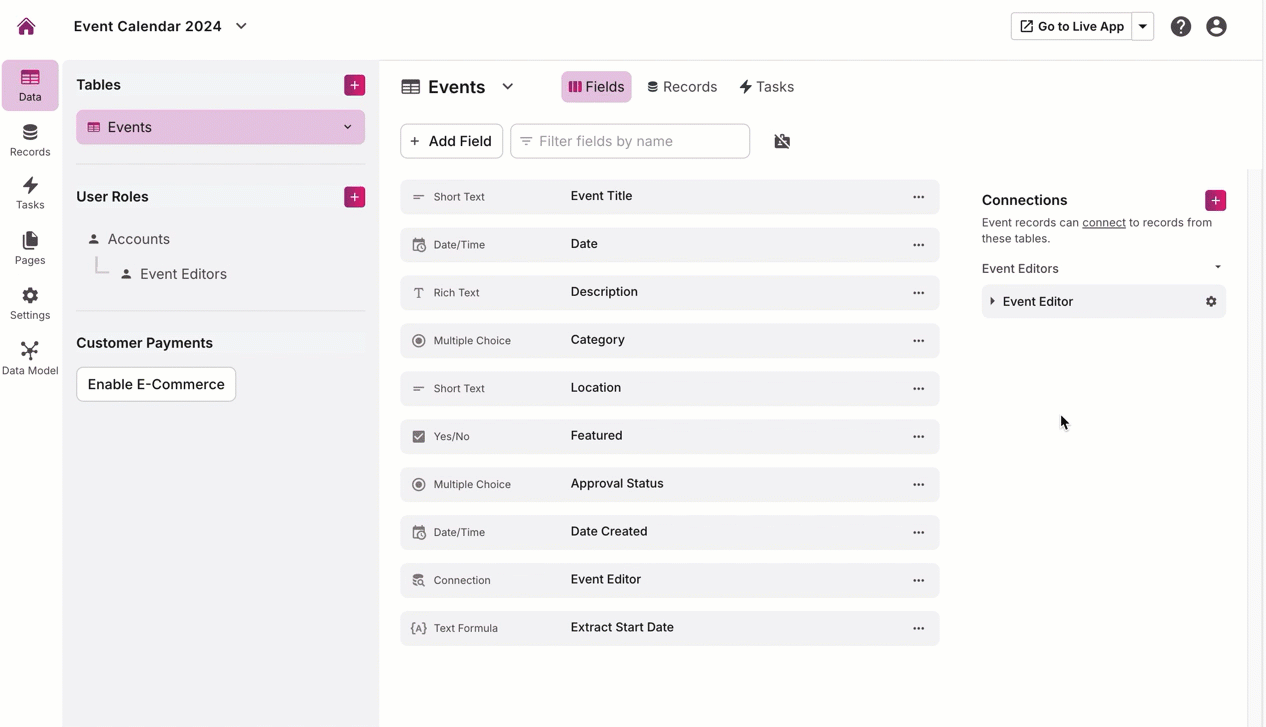Open Data Model in sidebar

[x=30, y=357]
